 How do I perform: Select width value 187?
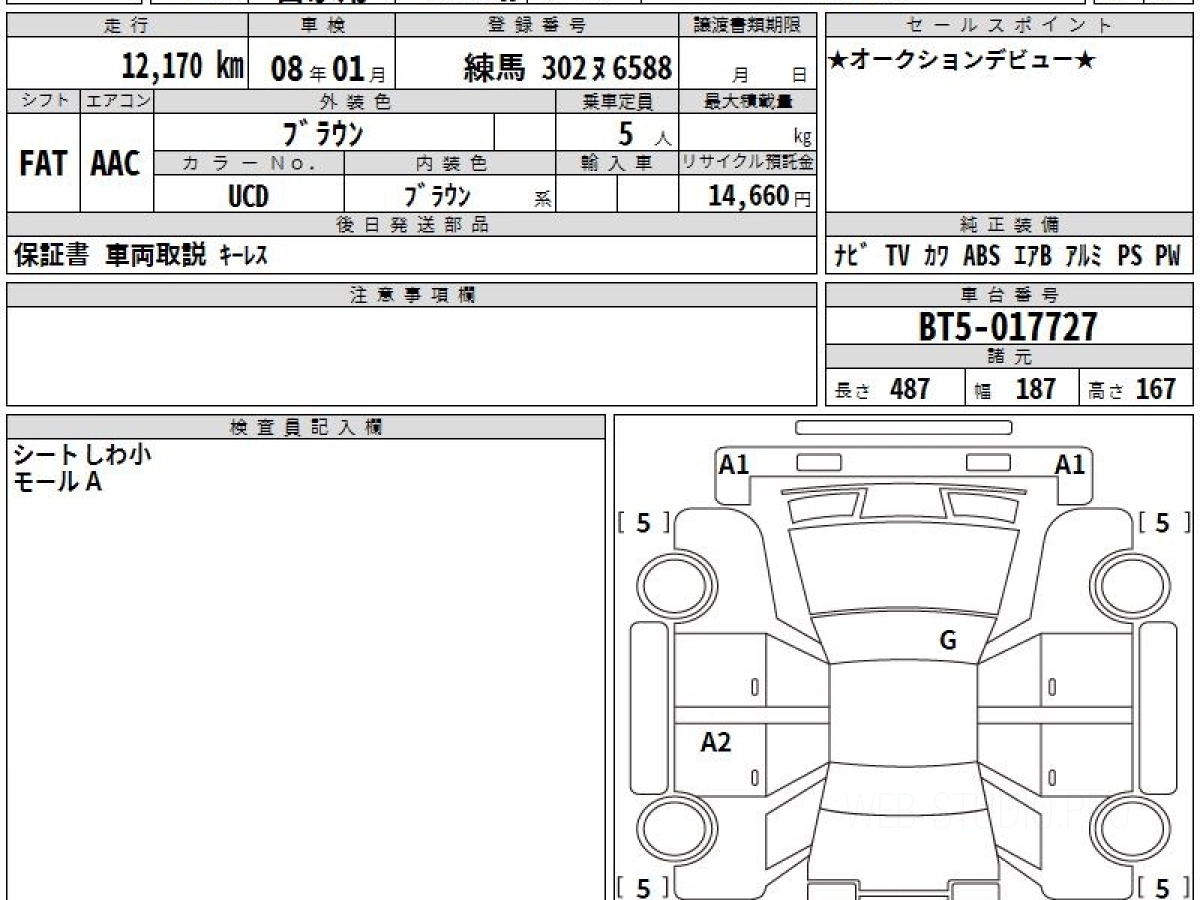(x=1036, y=389)
